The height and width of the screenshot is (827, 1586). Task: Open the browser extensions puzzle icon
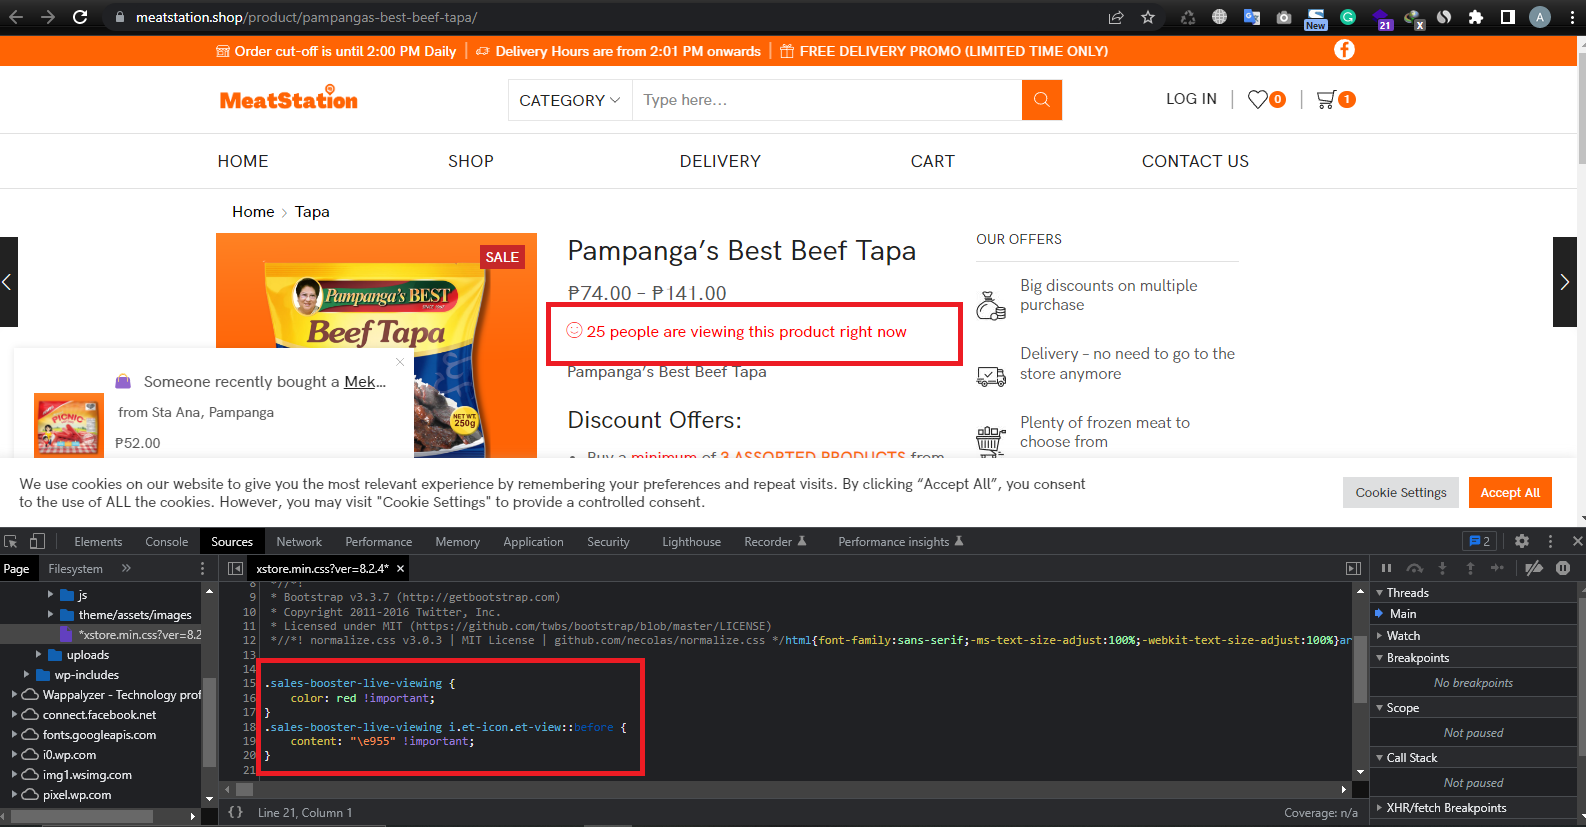[1475, 17]
